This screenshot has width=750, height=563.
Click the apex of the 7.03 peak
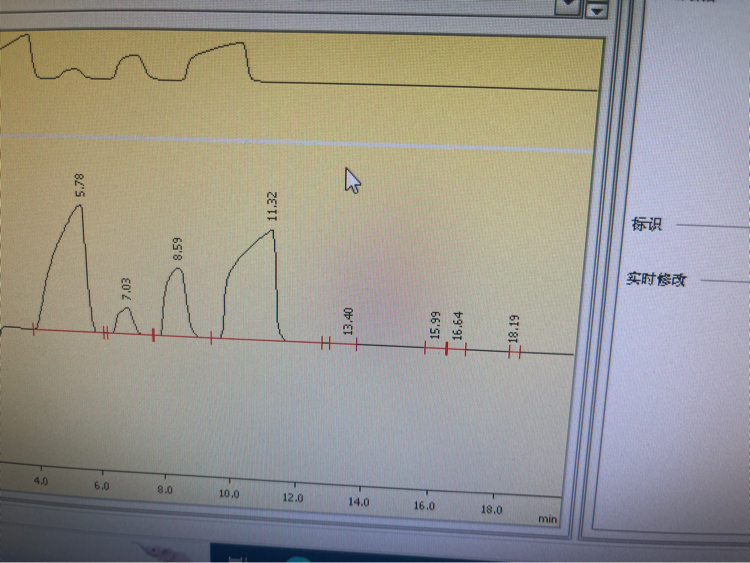coord(127,309)
